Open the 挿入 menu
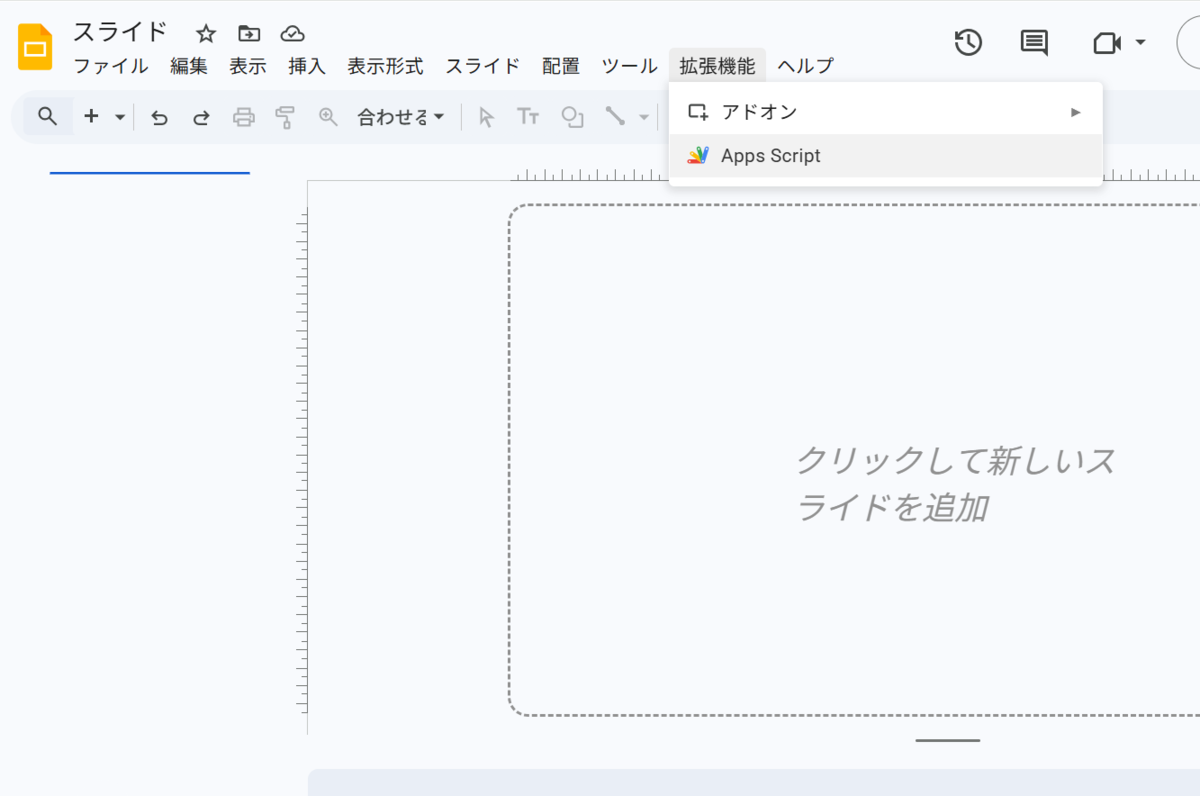Viewport: 1200px width, 796px height. pos(307,66)
